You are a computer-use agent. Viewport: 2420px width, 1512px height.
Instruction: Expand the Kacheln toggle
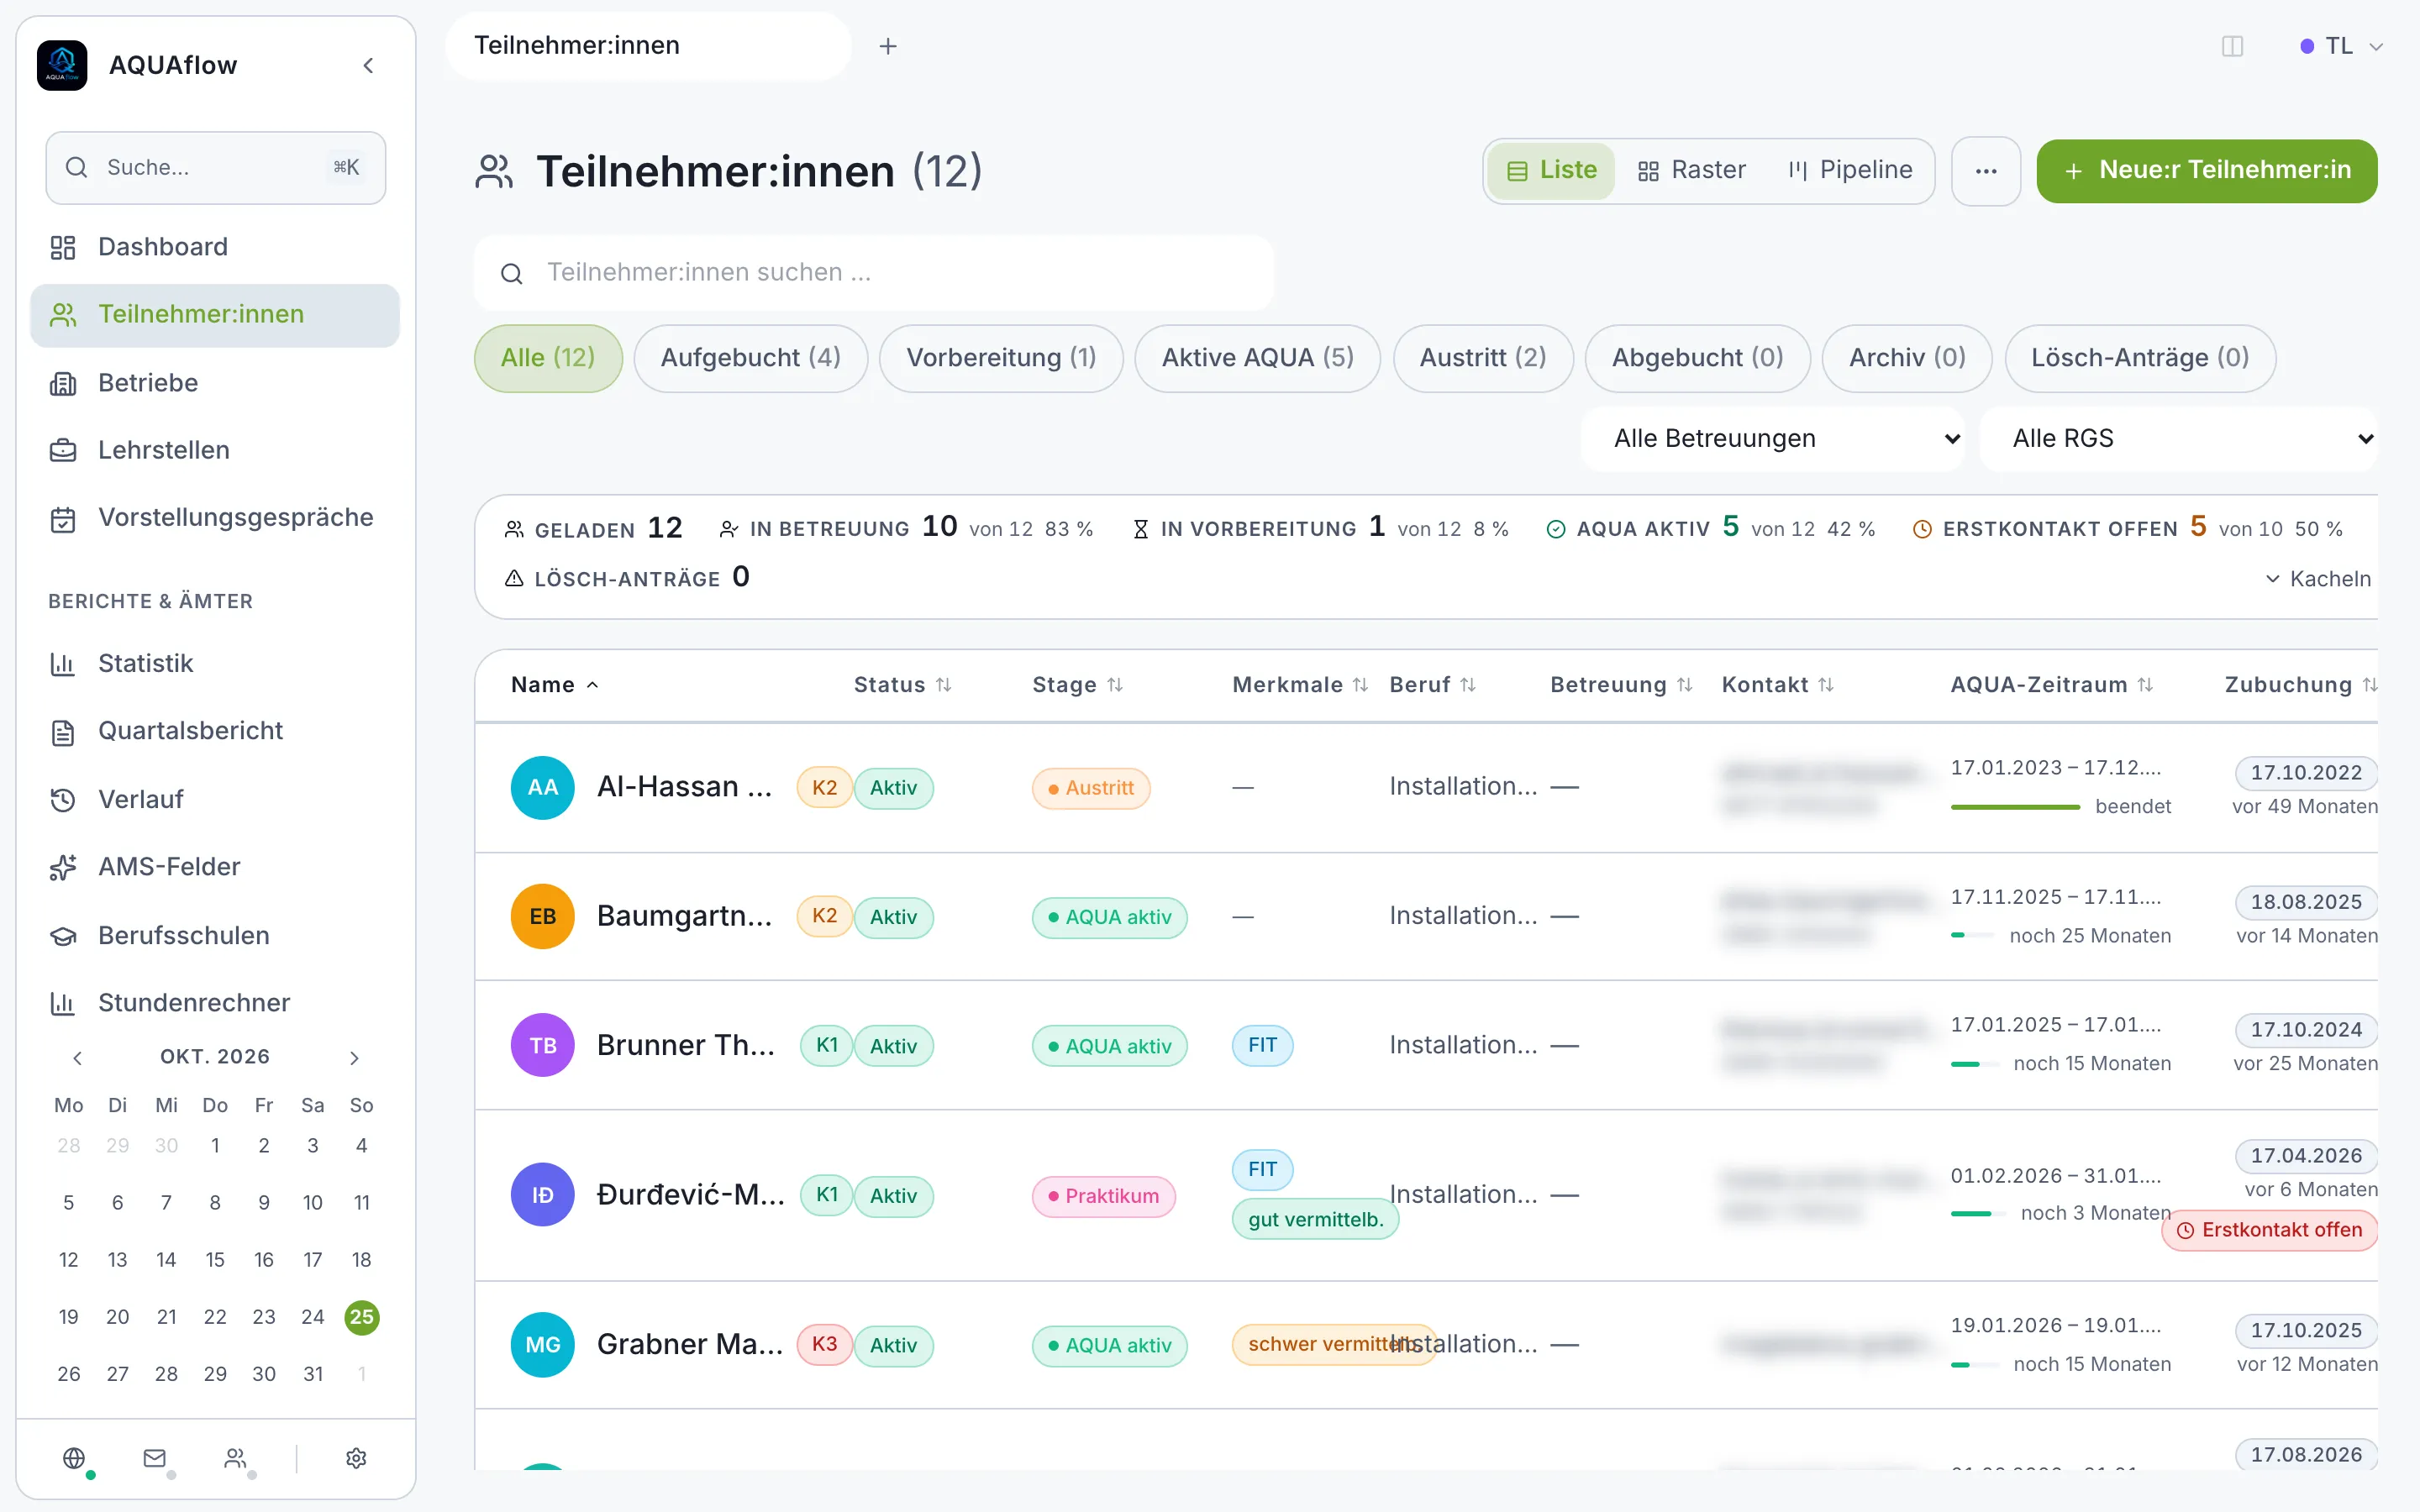[2318, 579]
